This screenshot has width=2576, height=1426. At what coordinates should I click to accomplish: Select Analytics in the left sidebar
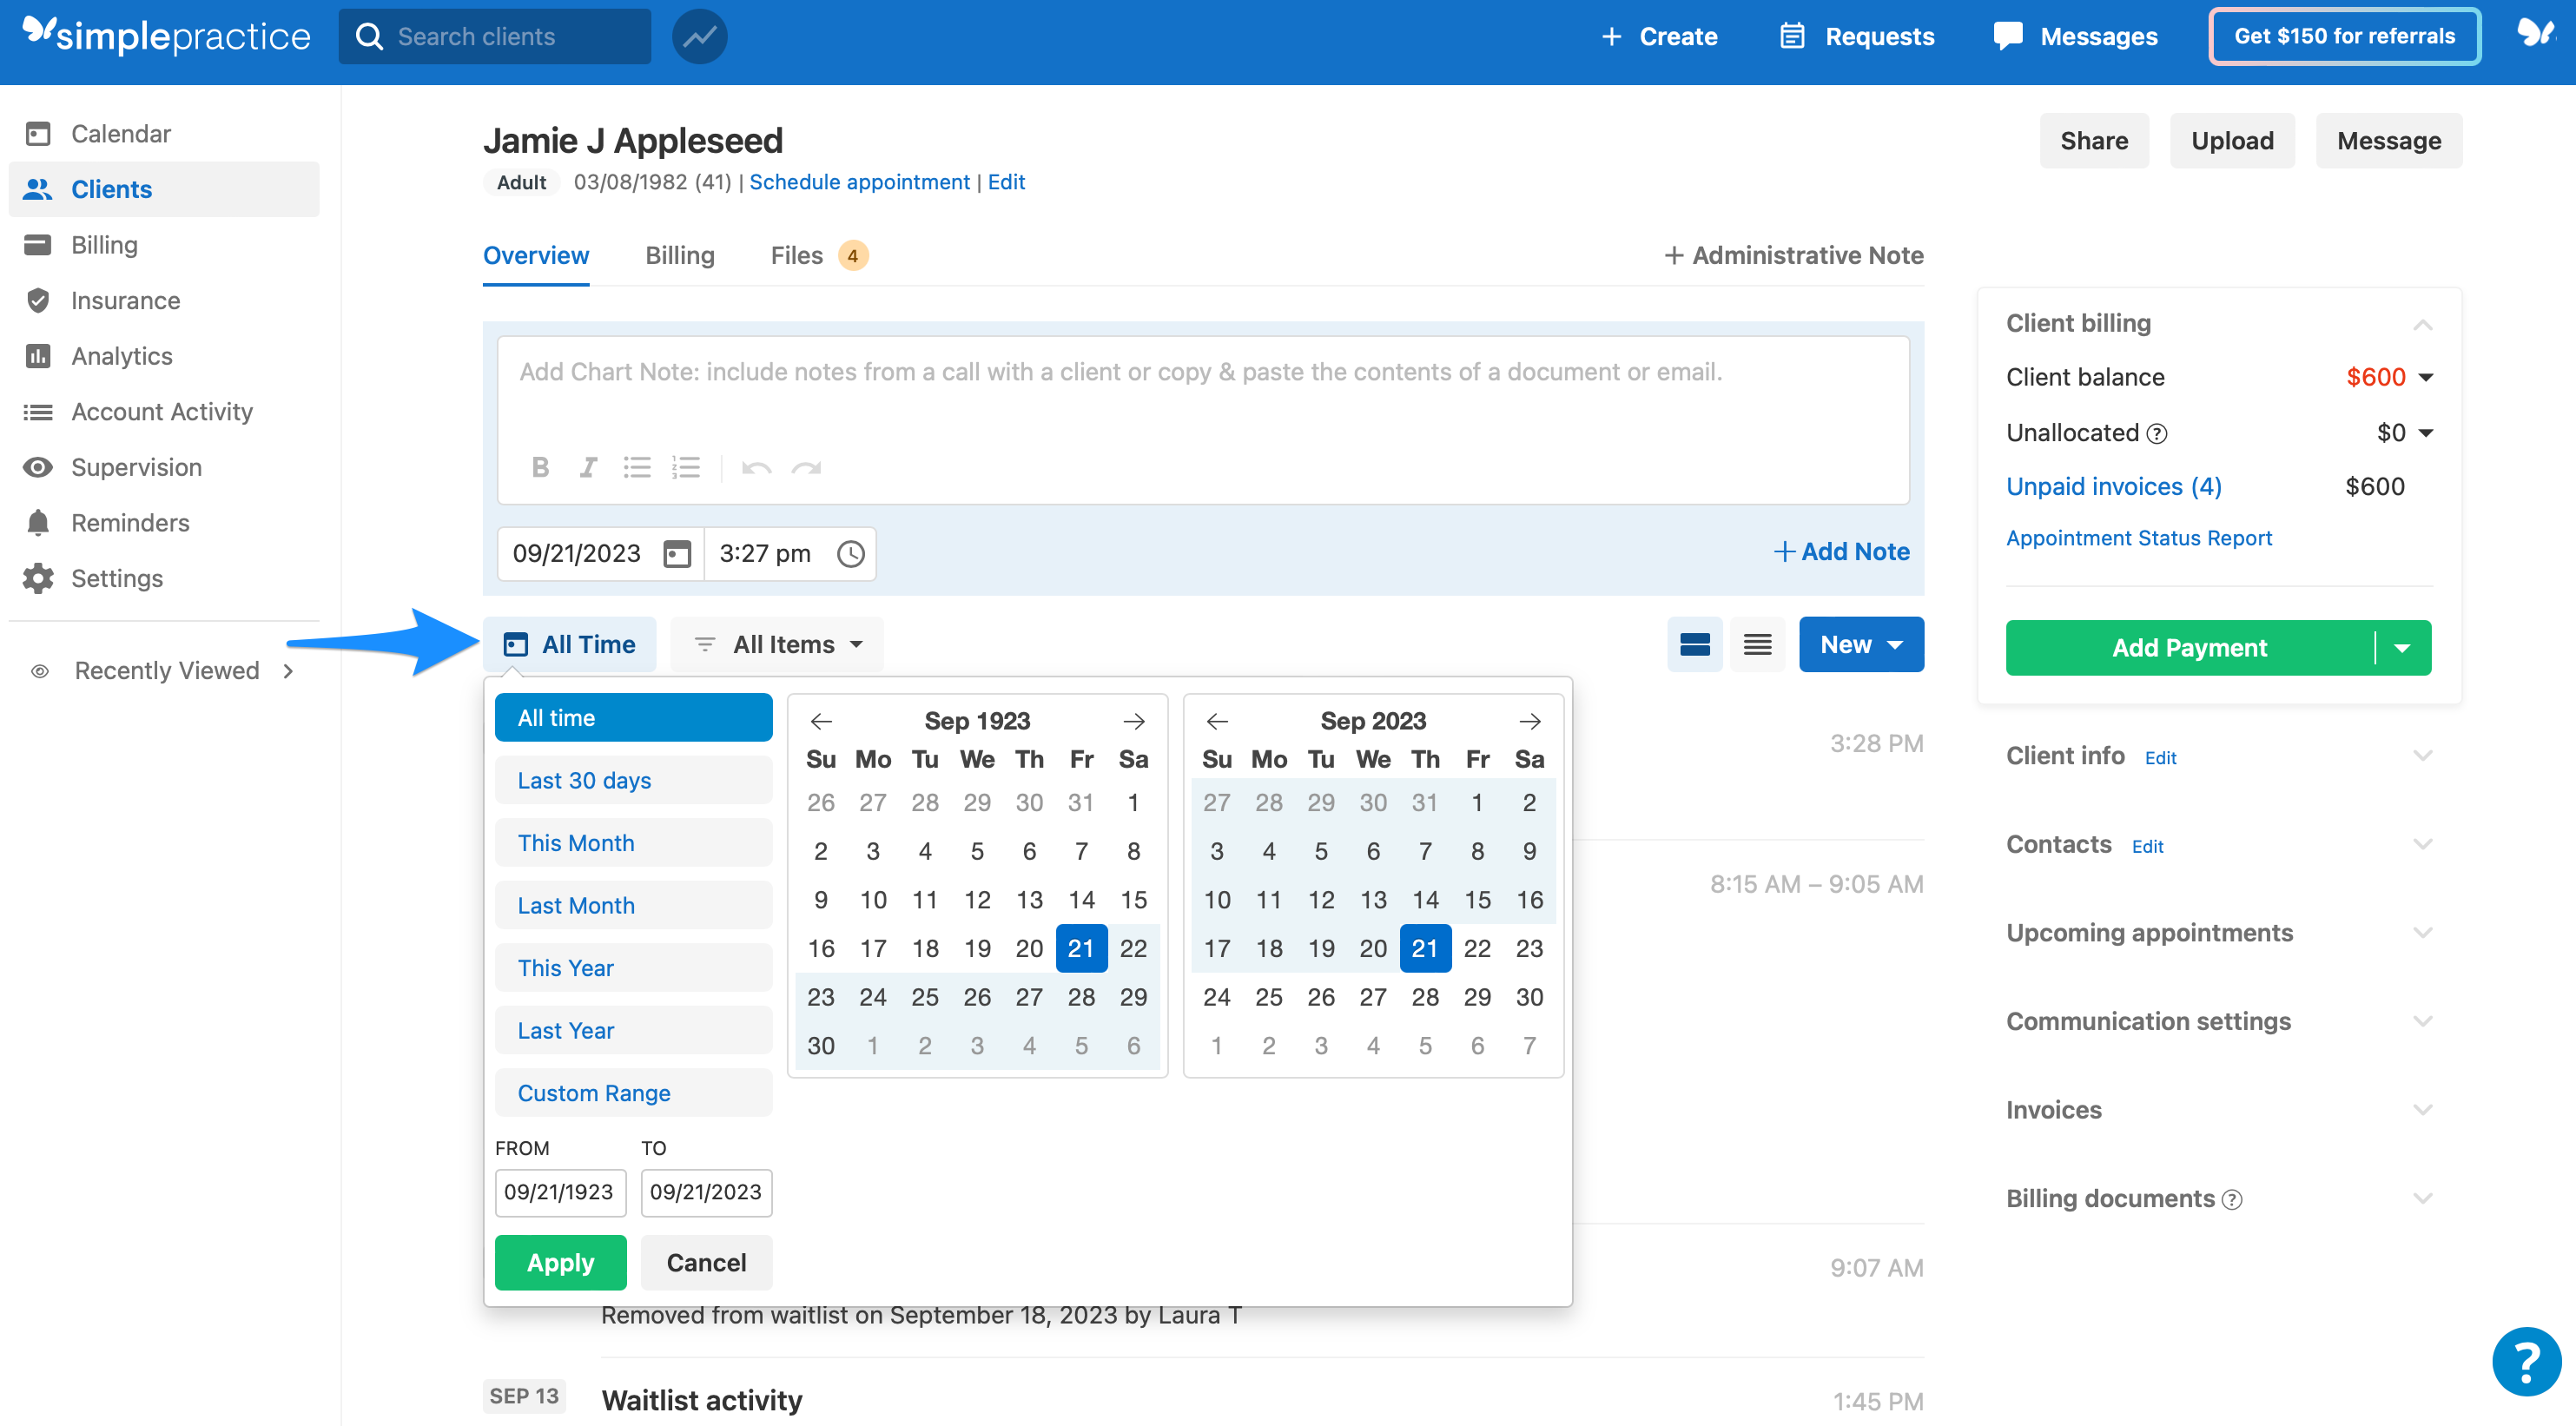point(122,356)
